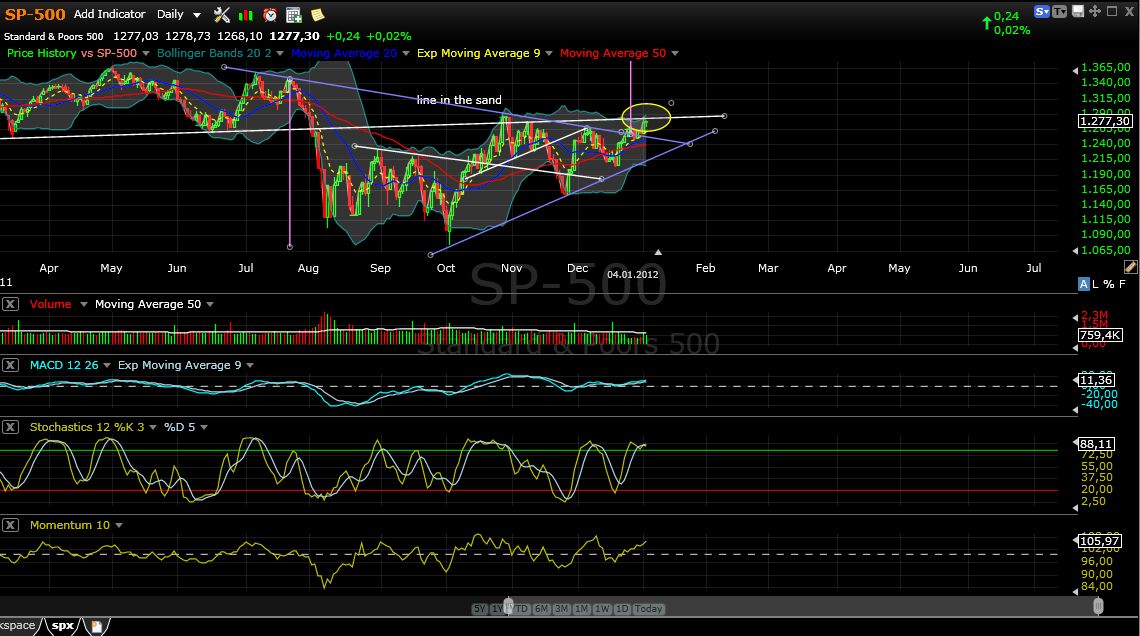Image resolution: width=1140 pixels, height=636 pixels.
Task: Close the MACD panel using its X box
Action: coord(10,365)
